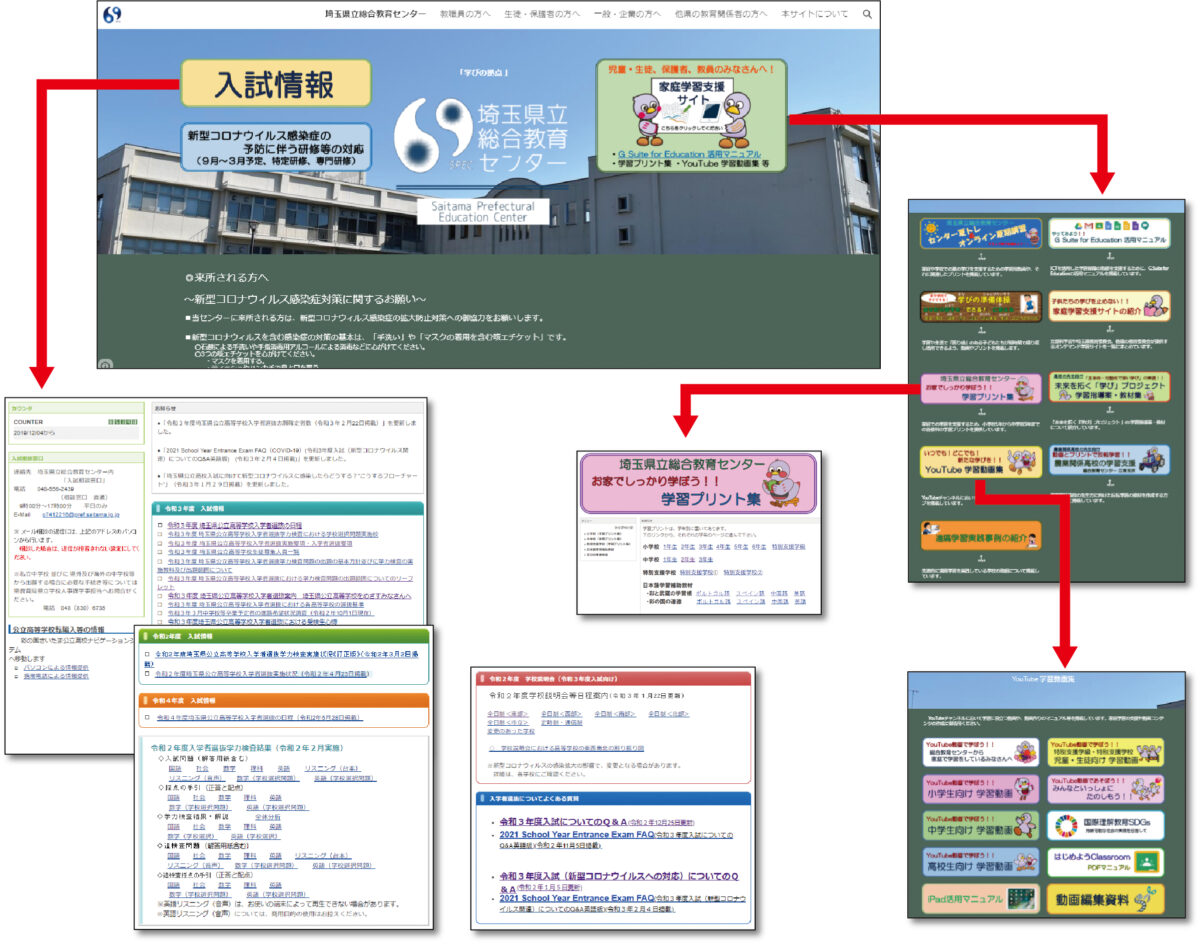The height and width of the screenshot is (945, 1200).
Task: Click the yellow 入試情報 banner
Action: click(x=275, y=84)
